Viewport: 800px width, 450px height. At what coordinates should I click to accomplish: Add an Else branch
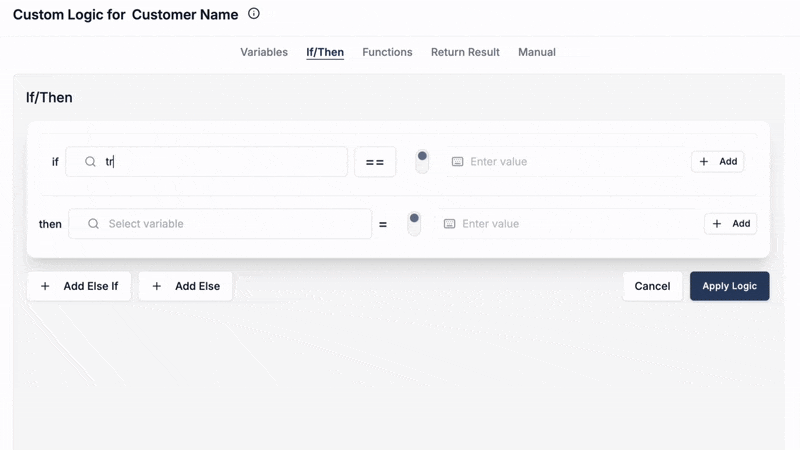coord(186,286)
